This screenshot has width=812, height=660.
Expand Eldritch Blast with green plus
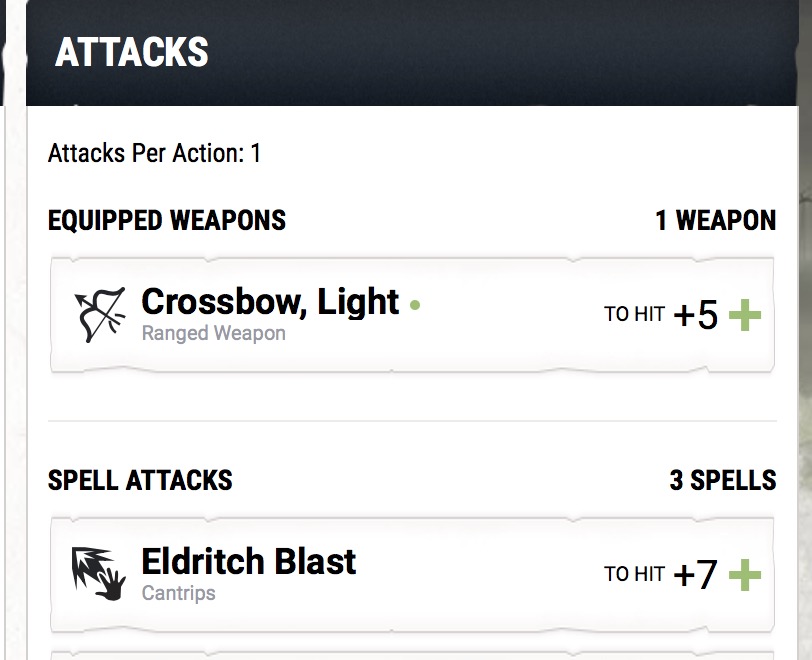click(x=745, y=575)
